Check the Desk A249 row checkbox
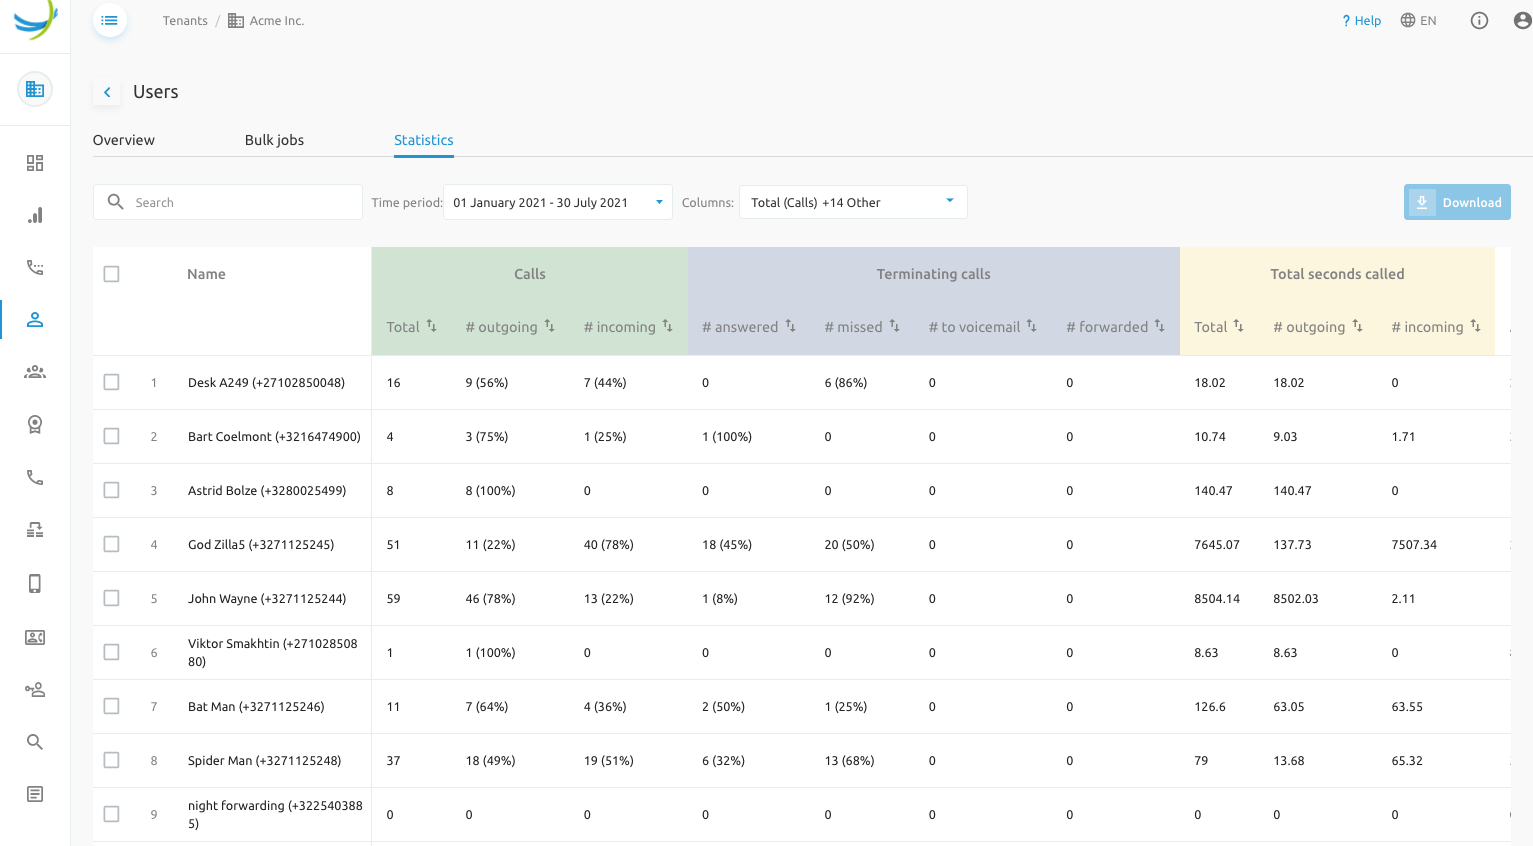Image resolution: width=1533 pixels, height=846 pixels. (x=111, y=382)
